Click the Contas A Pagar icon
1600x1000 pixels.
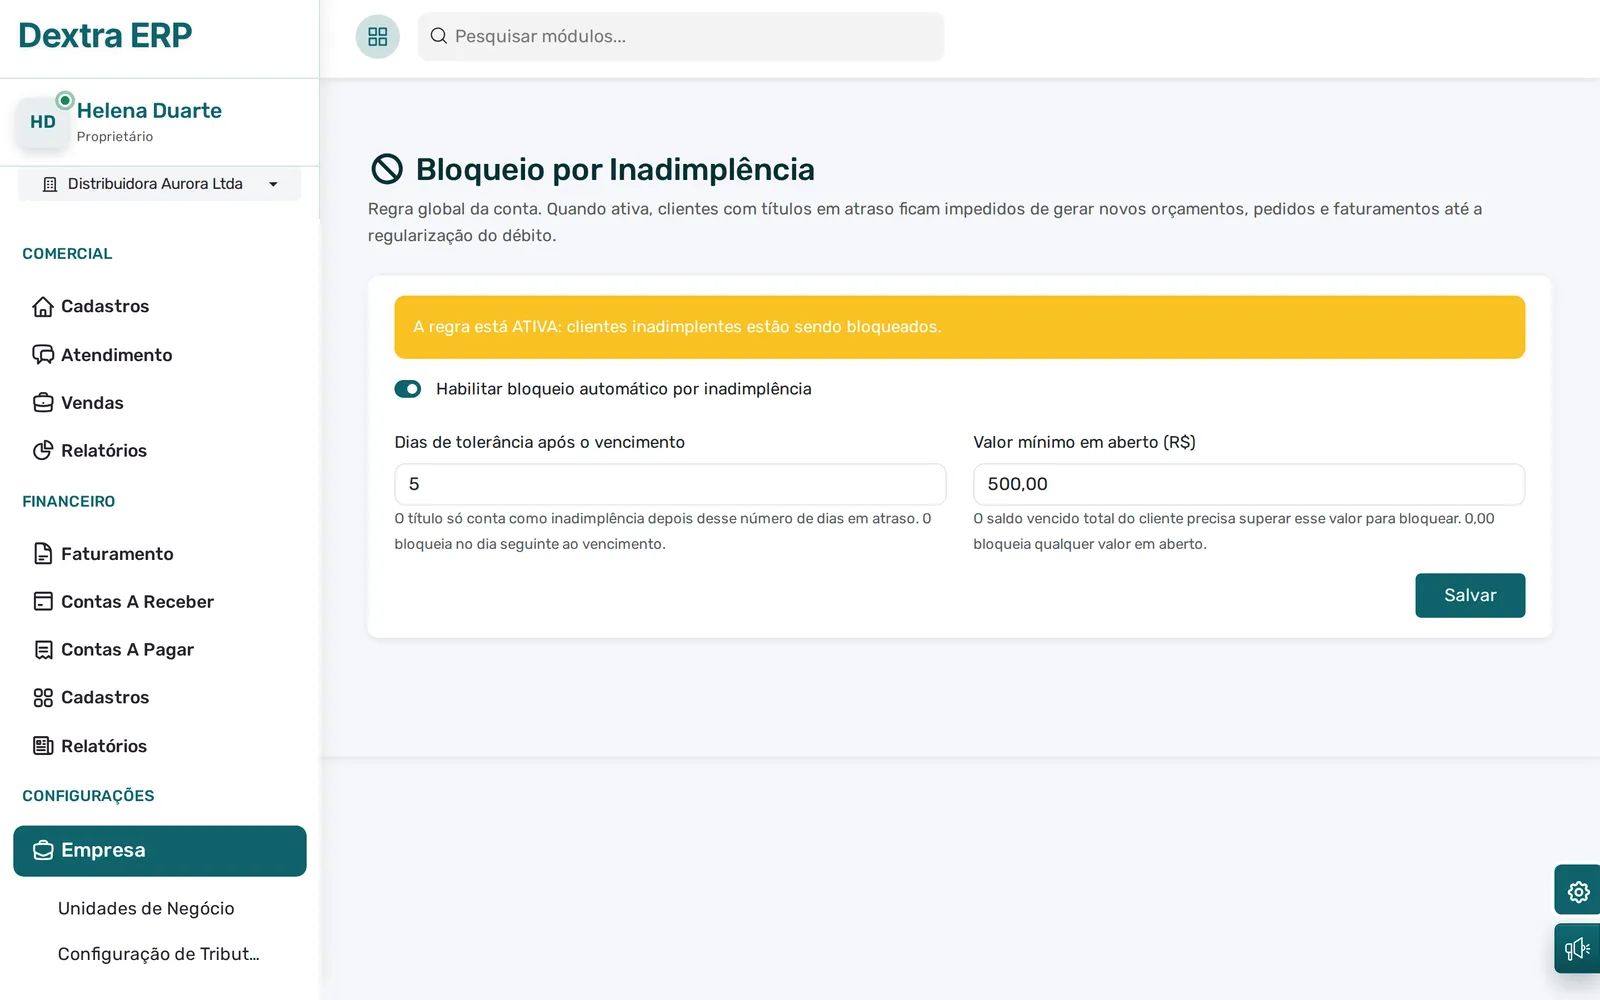tap(43, 650)
